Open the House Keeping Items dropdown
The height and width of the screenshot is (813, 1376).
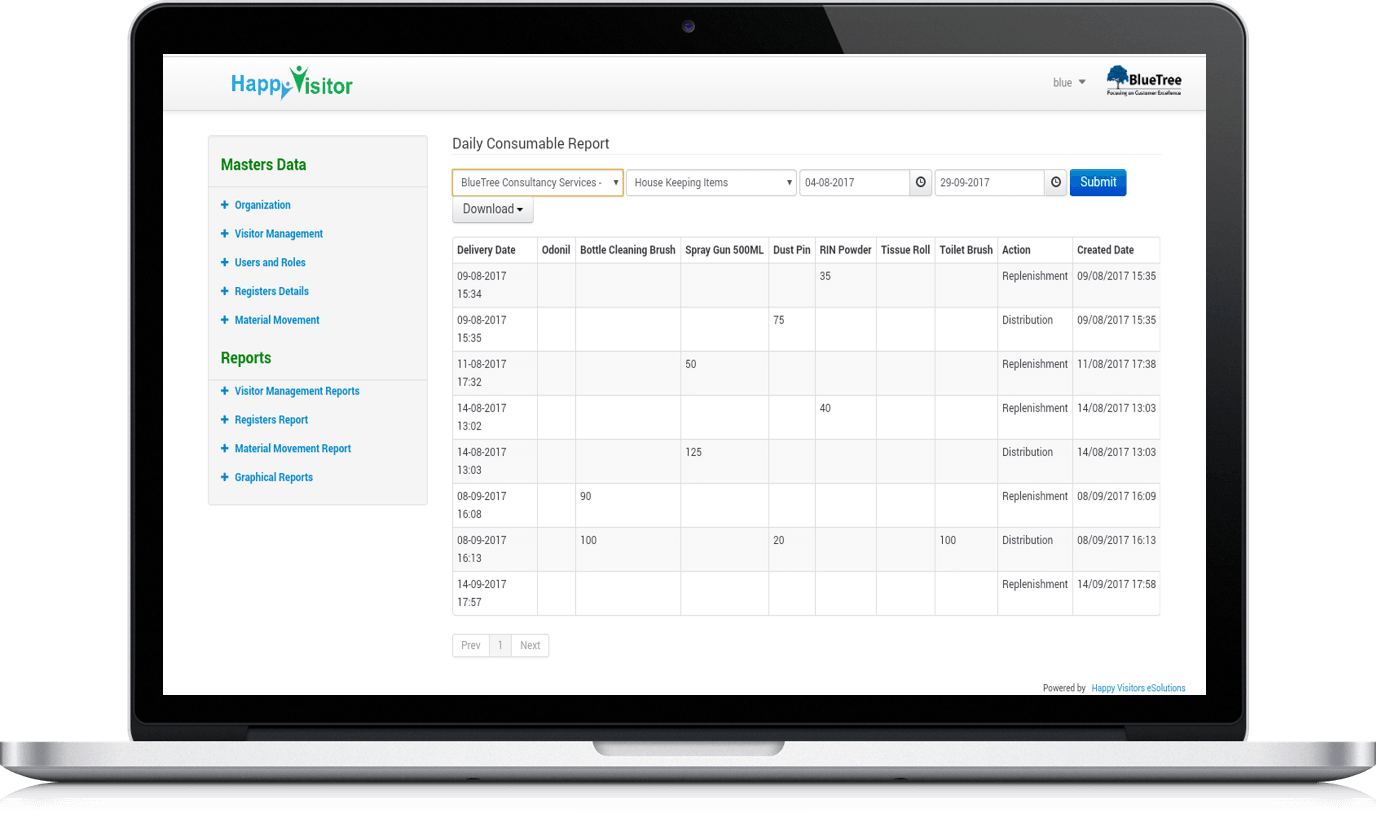[711, 183]
